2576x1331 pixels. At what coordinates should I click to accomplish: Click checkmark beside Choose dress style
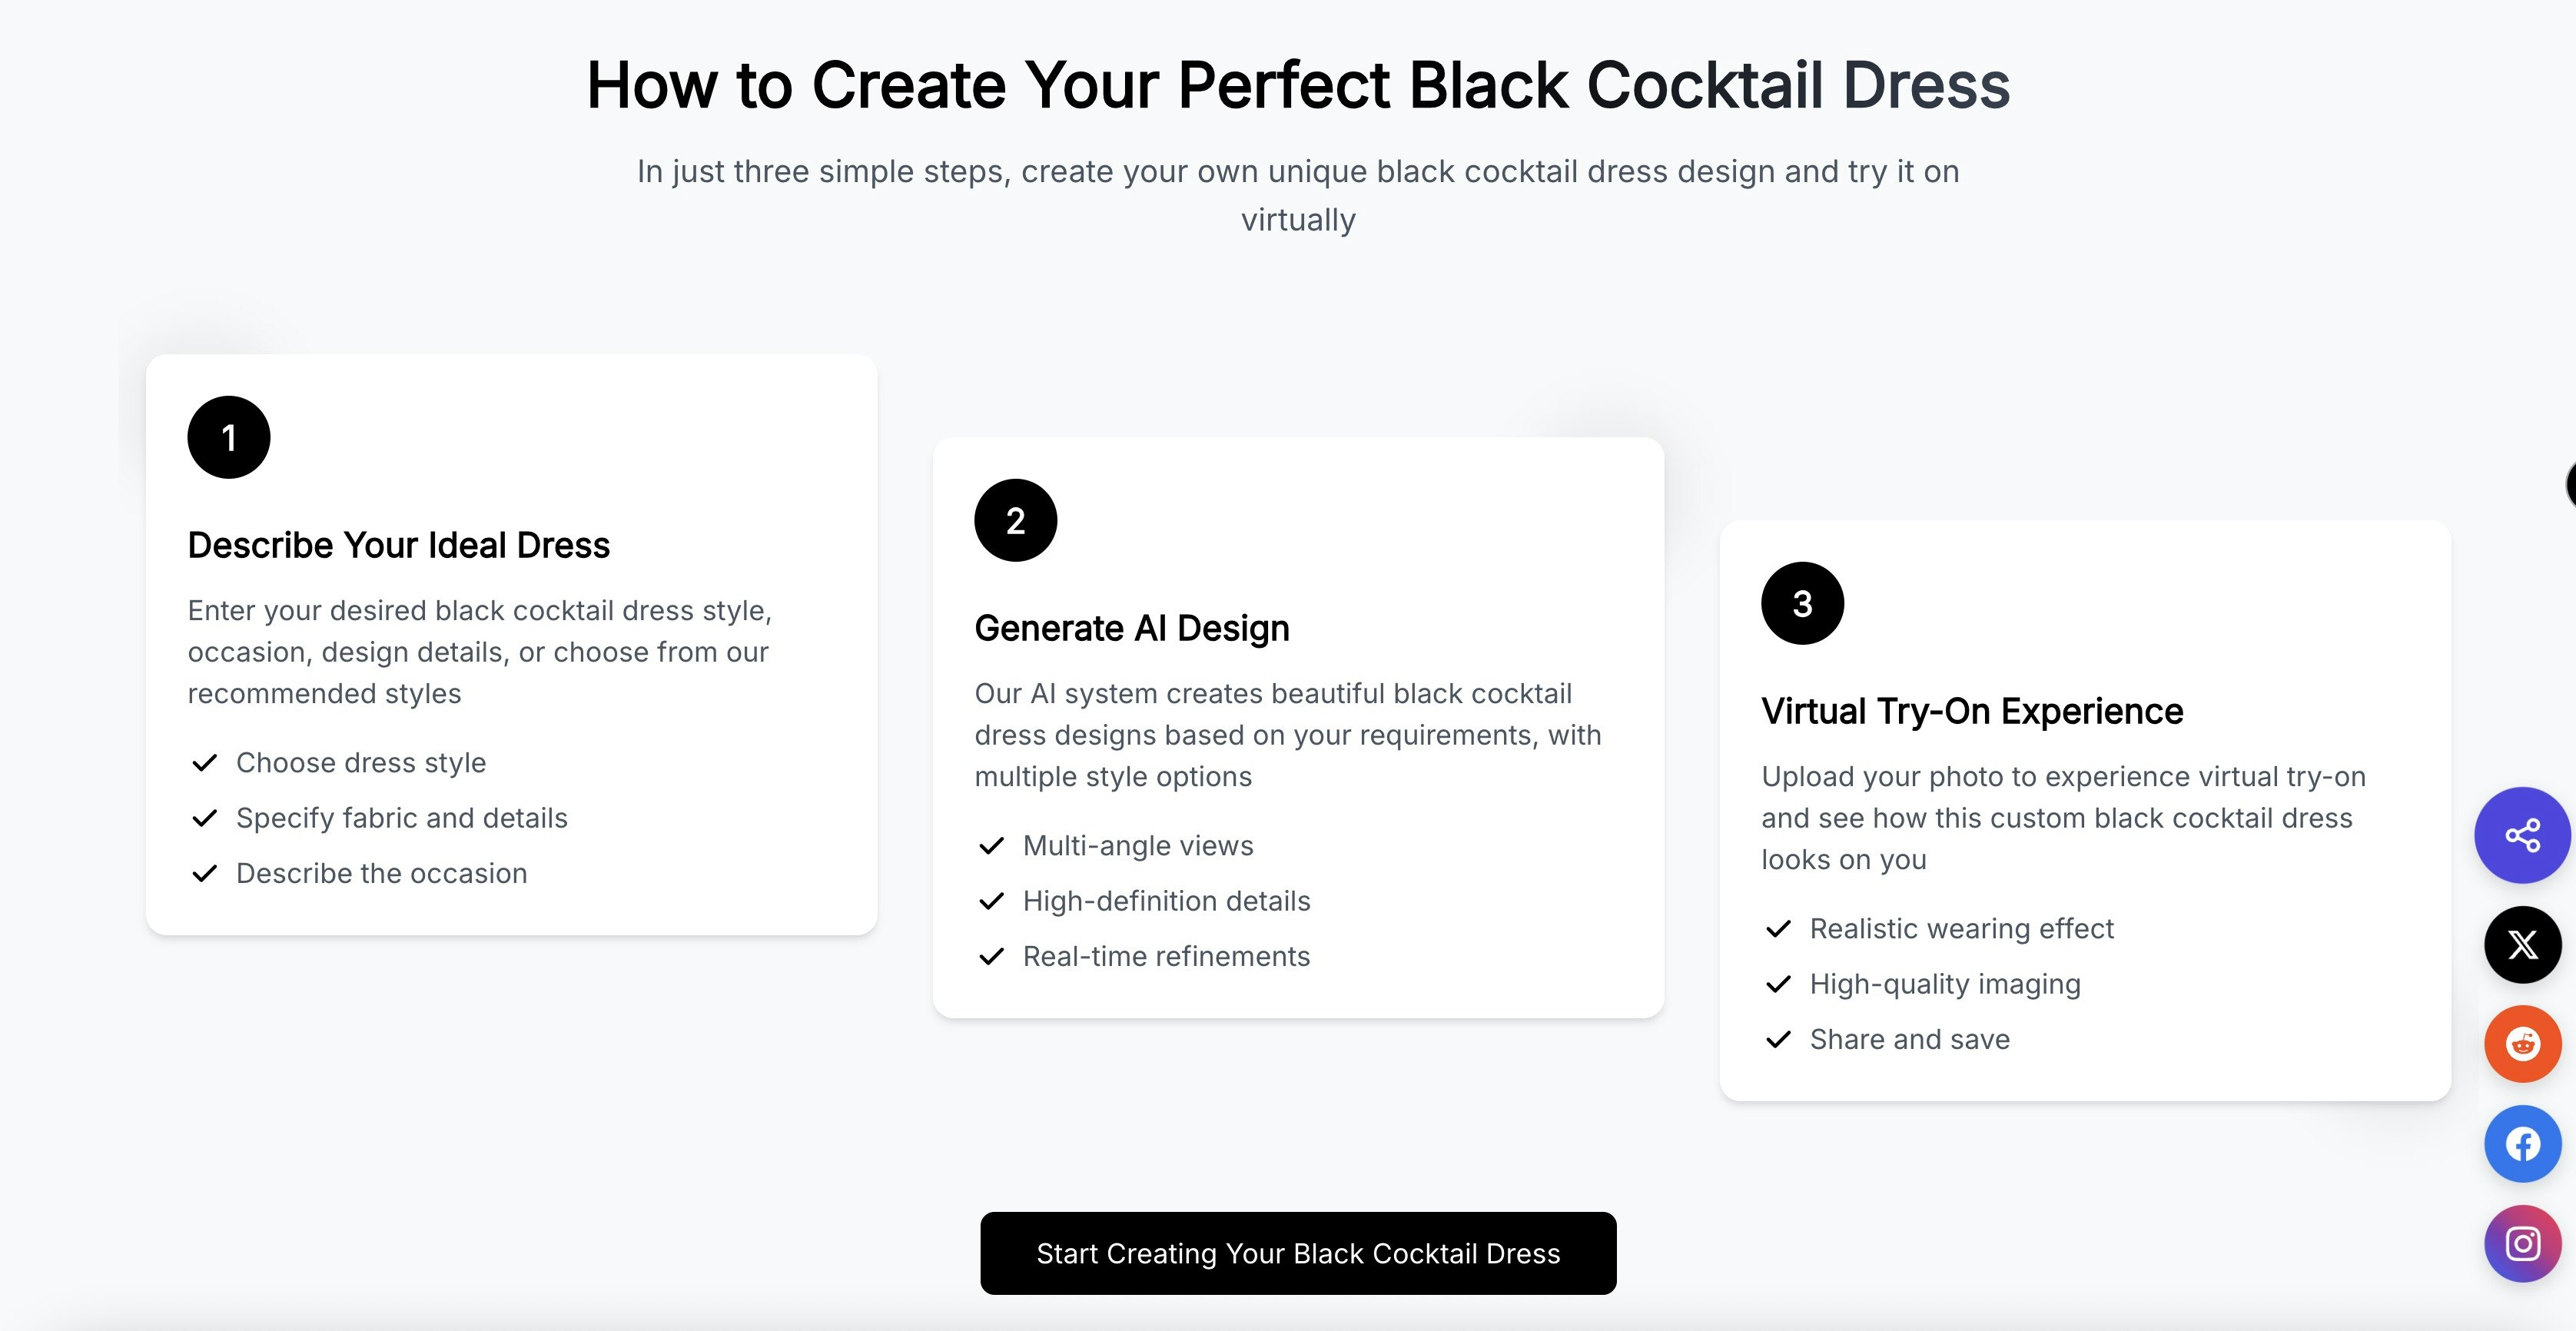tap(205, 763)
